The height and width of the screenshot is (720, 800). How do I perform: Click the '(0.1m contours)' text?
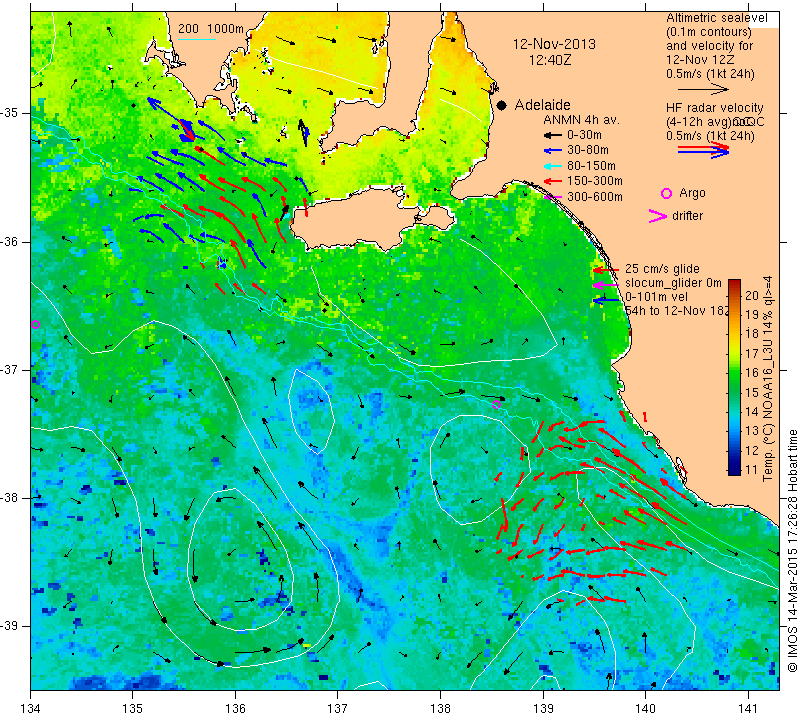(708, 32)
